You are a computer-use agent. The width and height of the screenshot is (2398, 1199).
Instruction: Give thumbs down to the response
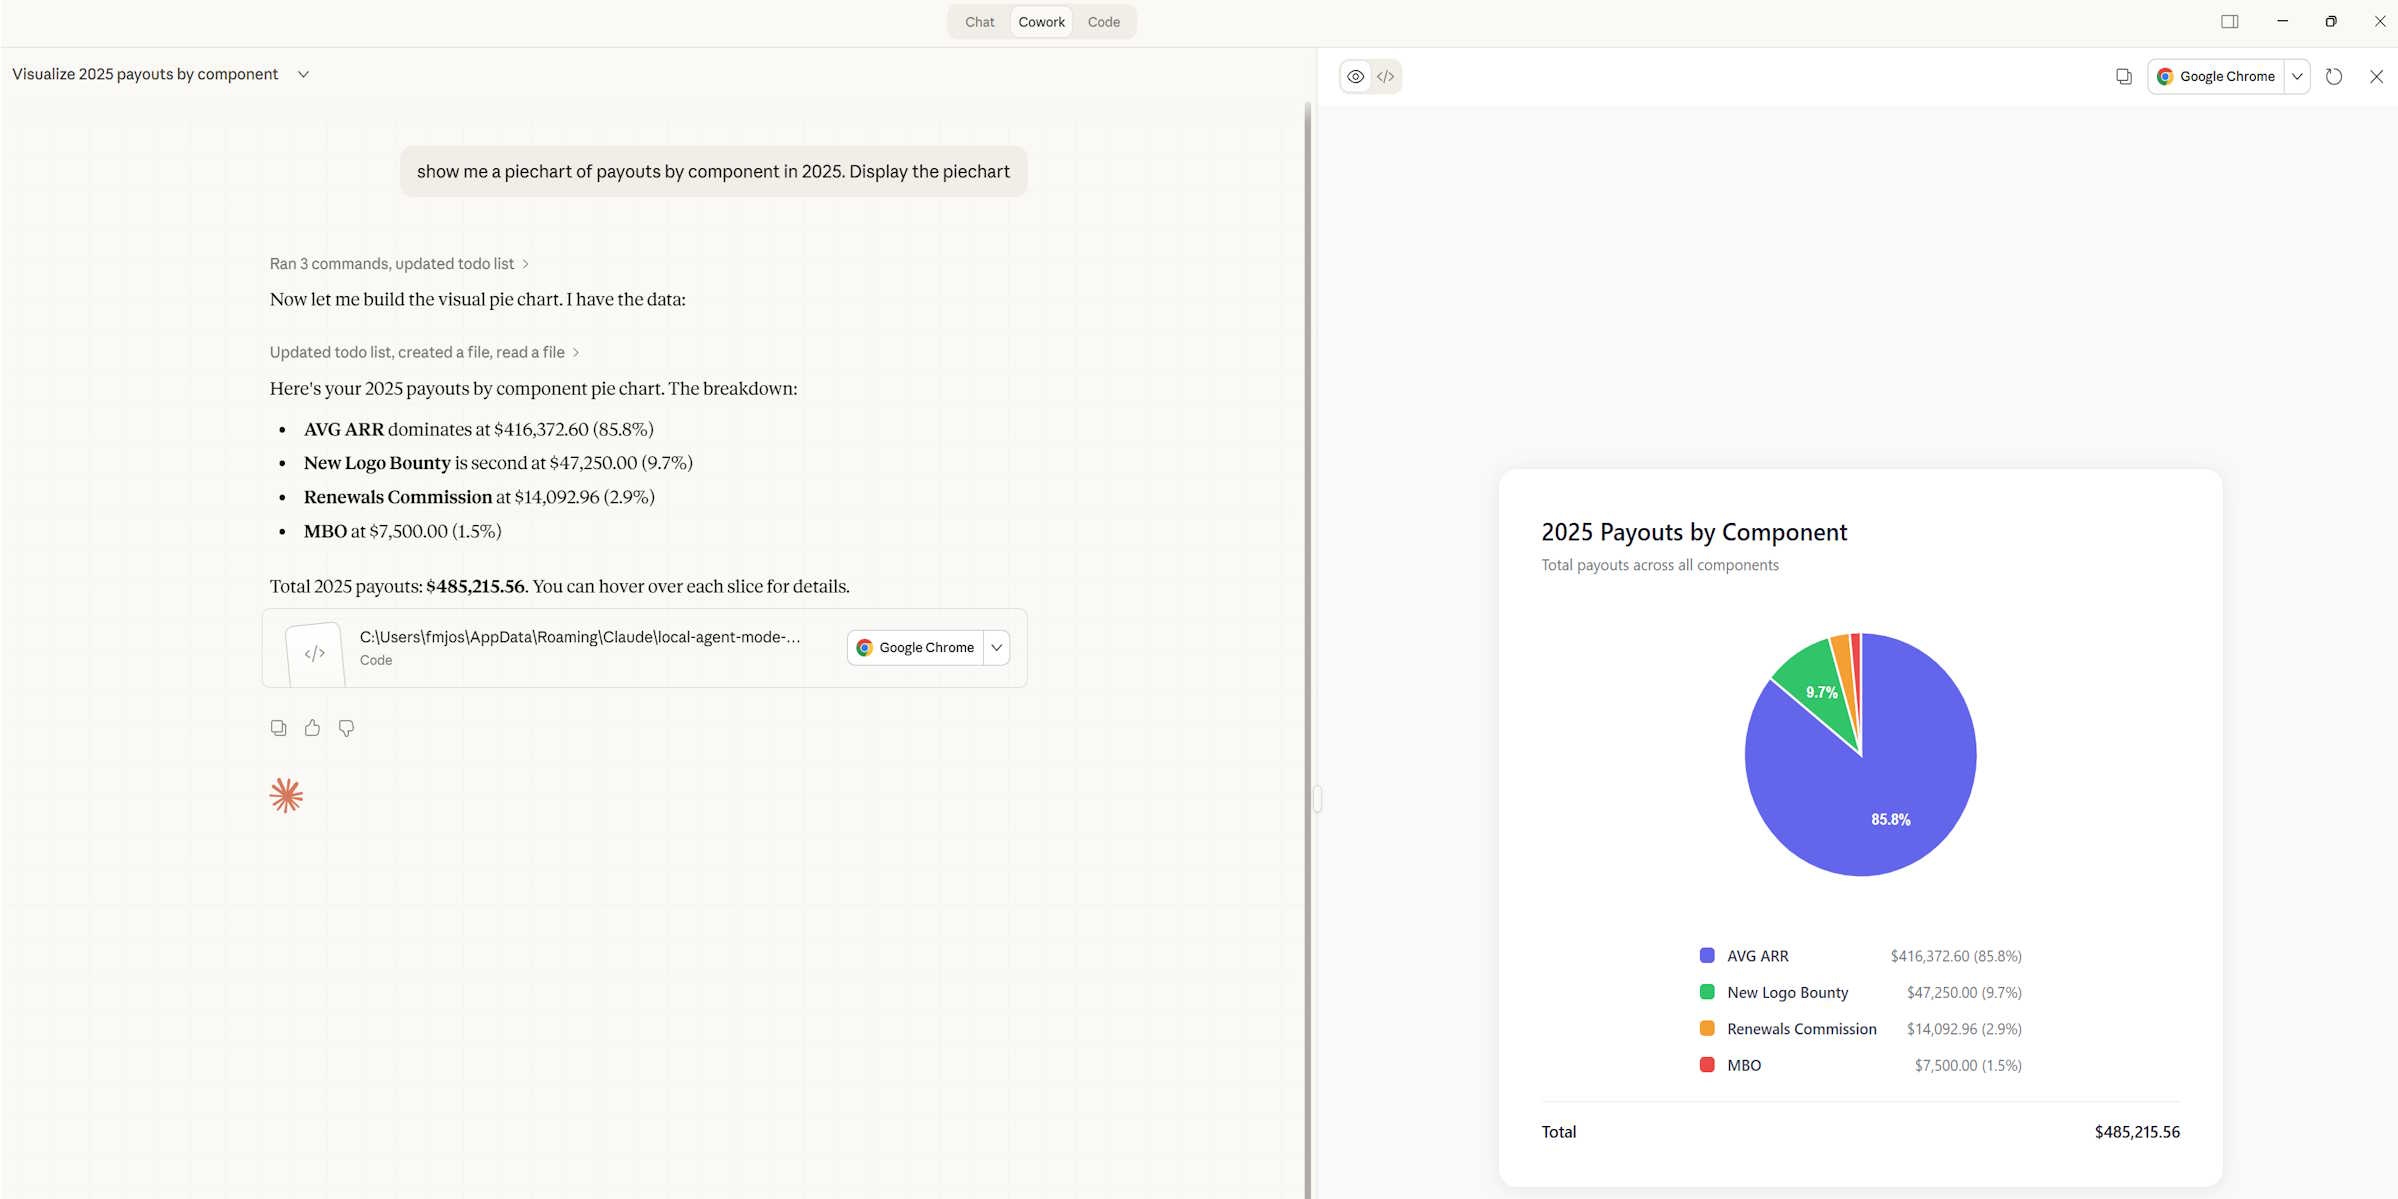346,729
